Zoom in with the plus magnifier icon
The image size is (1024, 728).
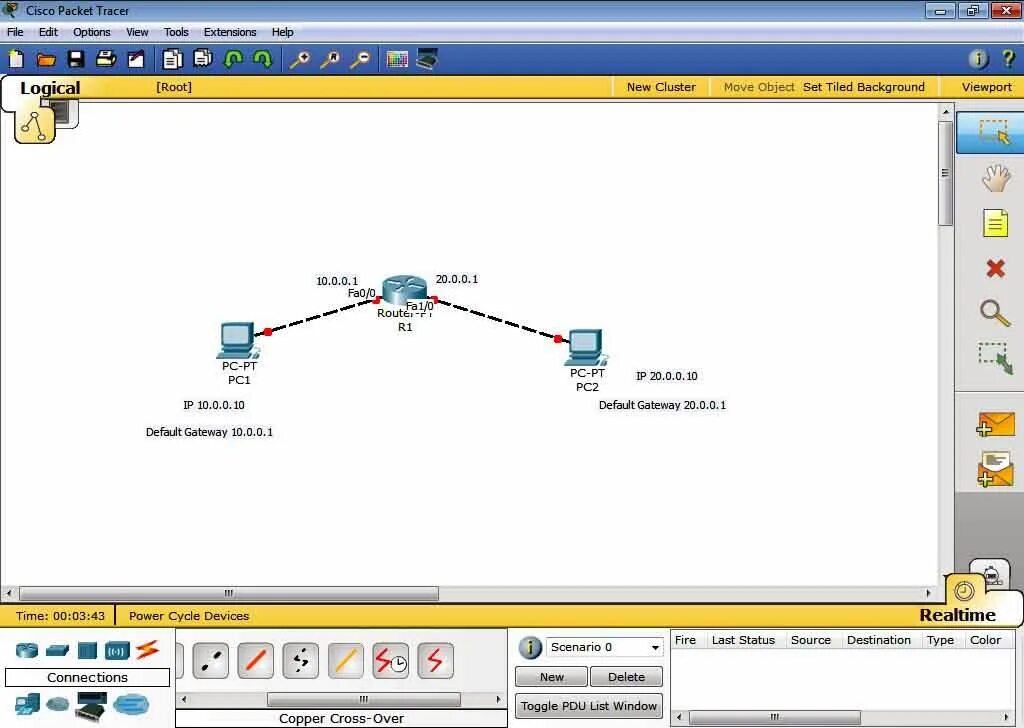pyautogui.click(x=300, y=60)
